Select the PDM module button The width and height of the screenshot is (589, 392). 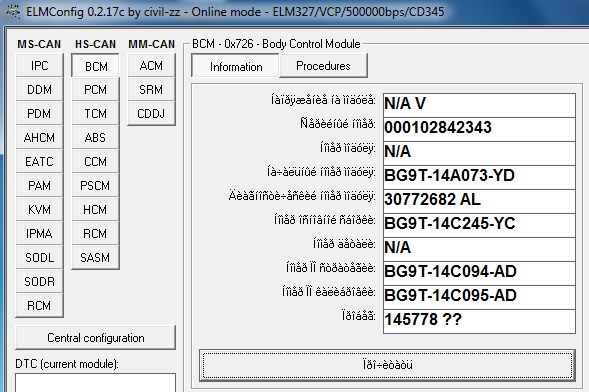(39, 114)
